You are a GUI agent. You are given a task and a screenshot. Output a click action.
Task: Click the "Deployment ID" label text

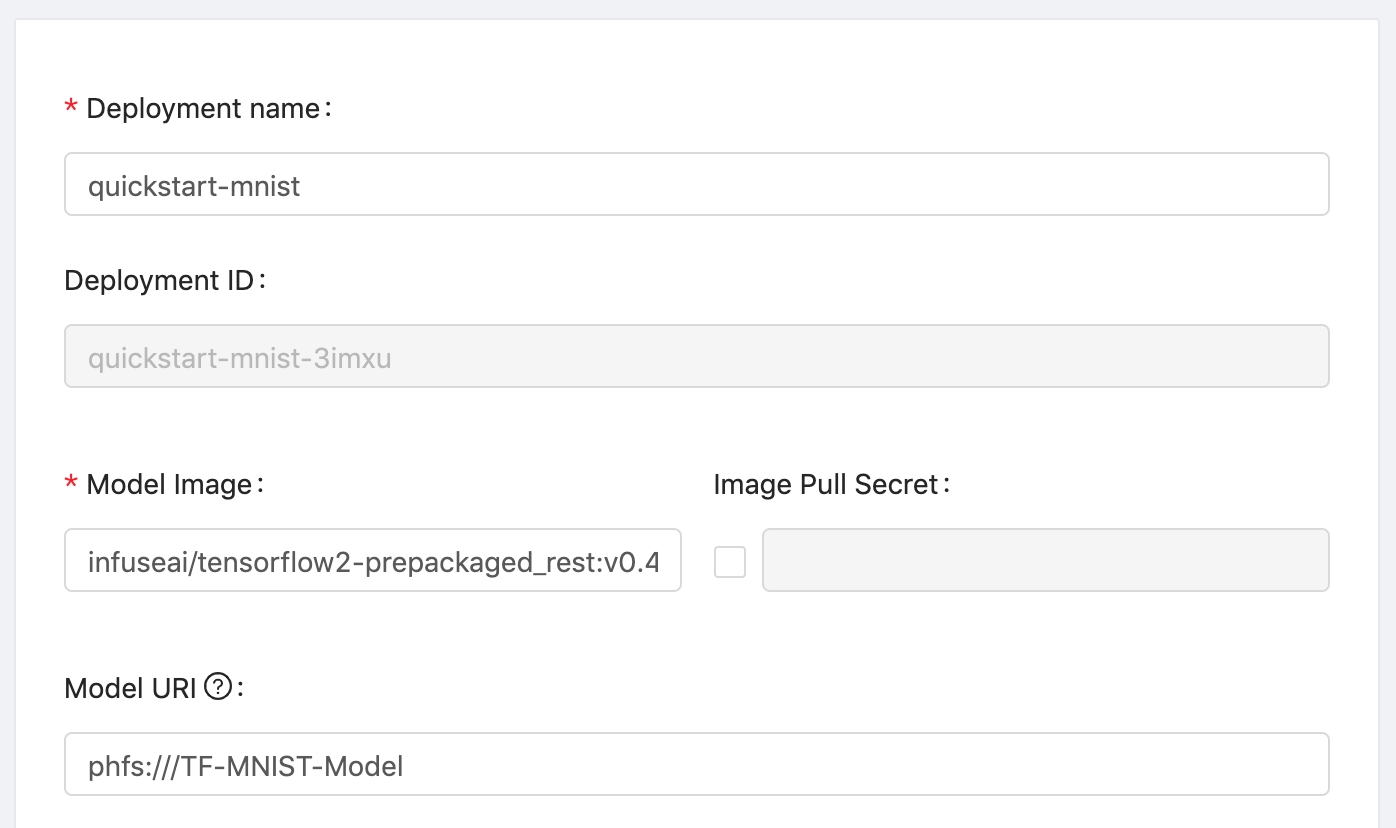159,281
